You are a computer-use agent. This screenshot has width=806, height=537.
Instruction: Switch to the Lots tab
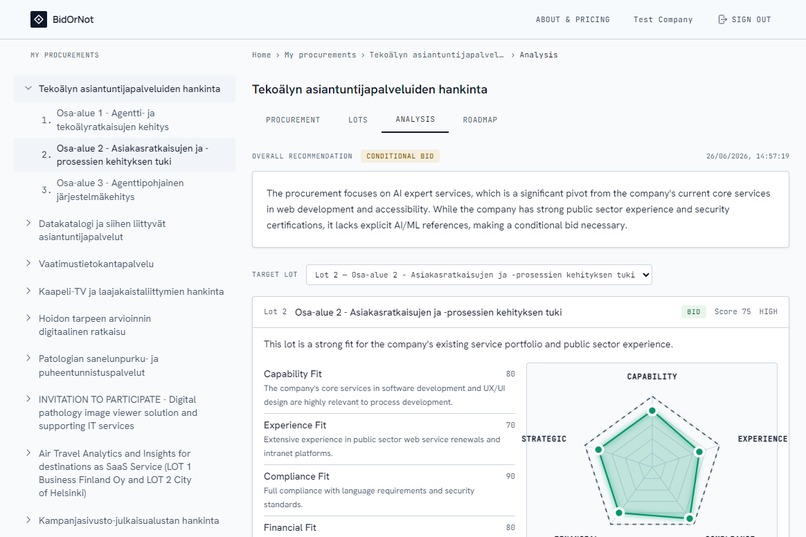358,120
